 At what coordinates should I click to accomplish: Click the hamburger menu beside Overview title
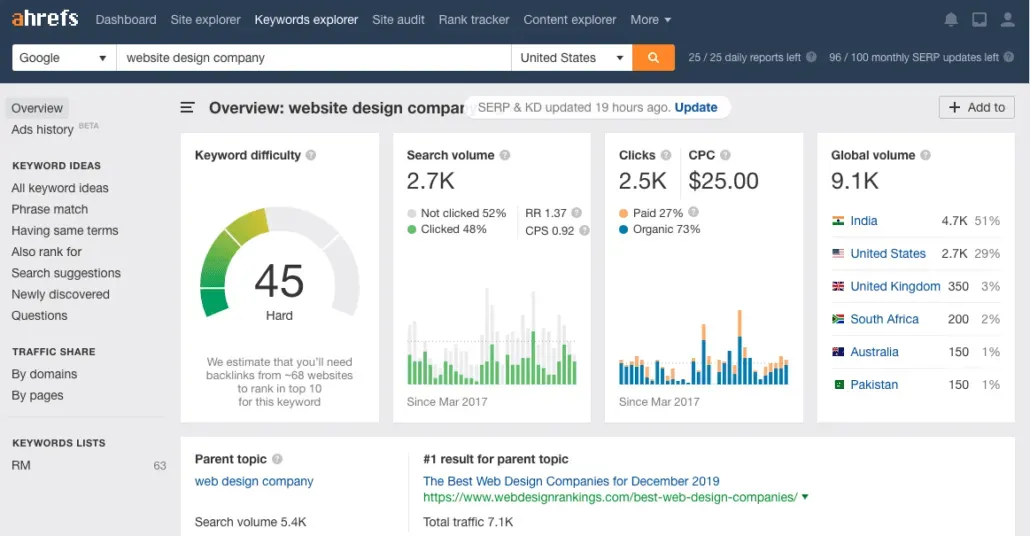pos(187,108)
